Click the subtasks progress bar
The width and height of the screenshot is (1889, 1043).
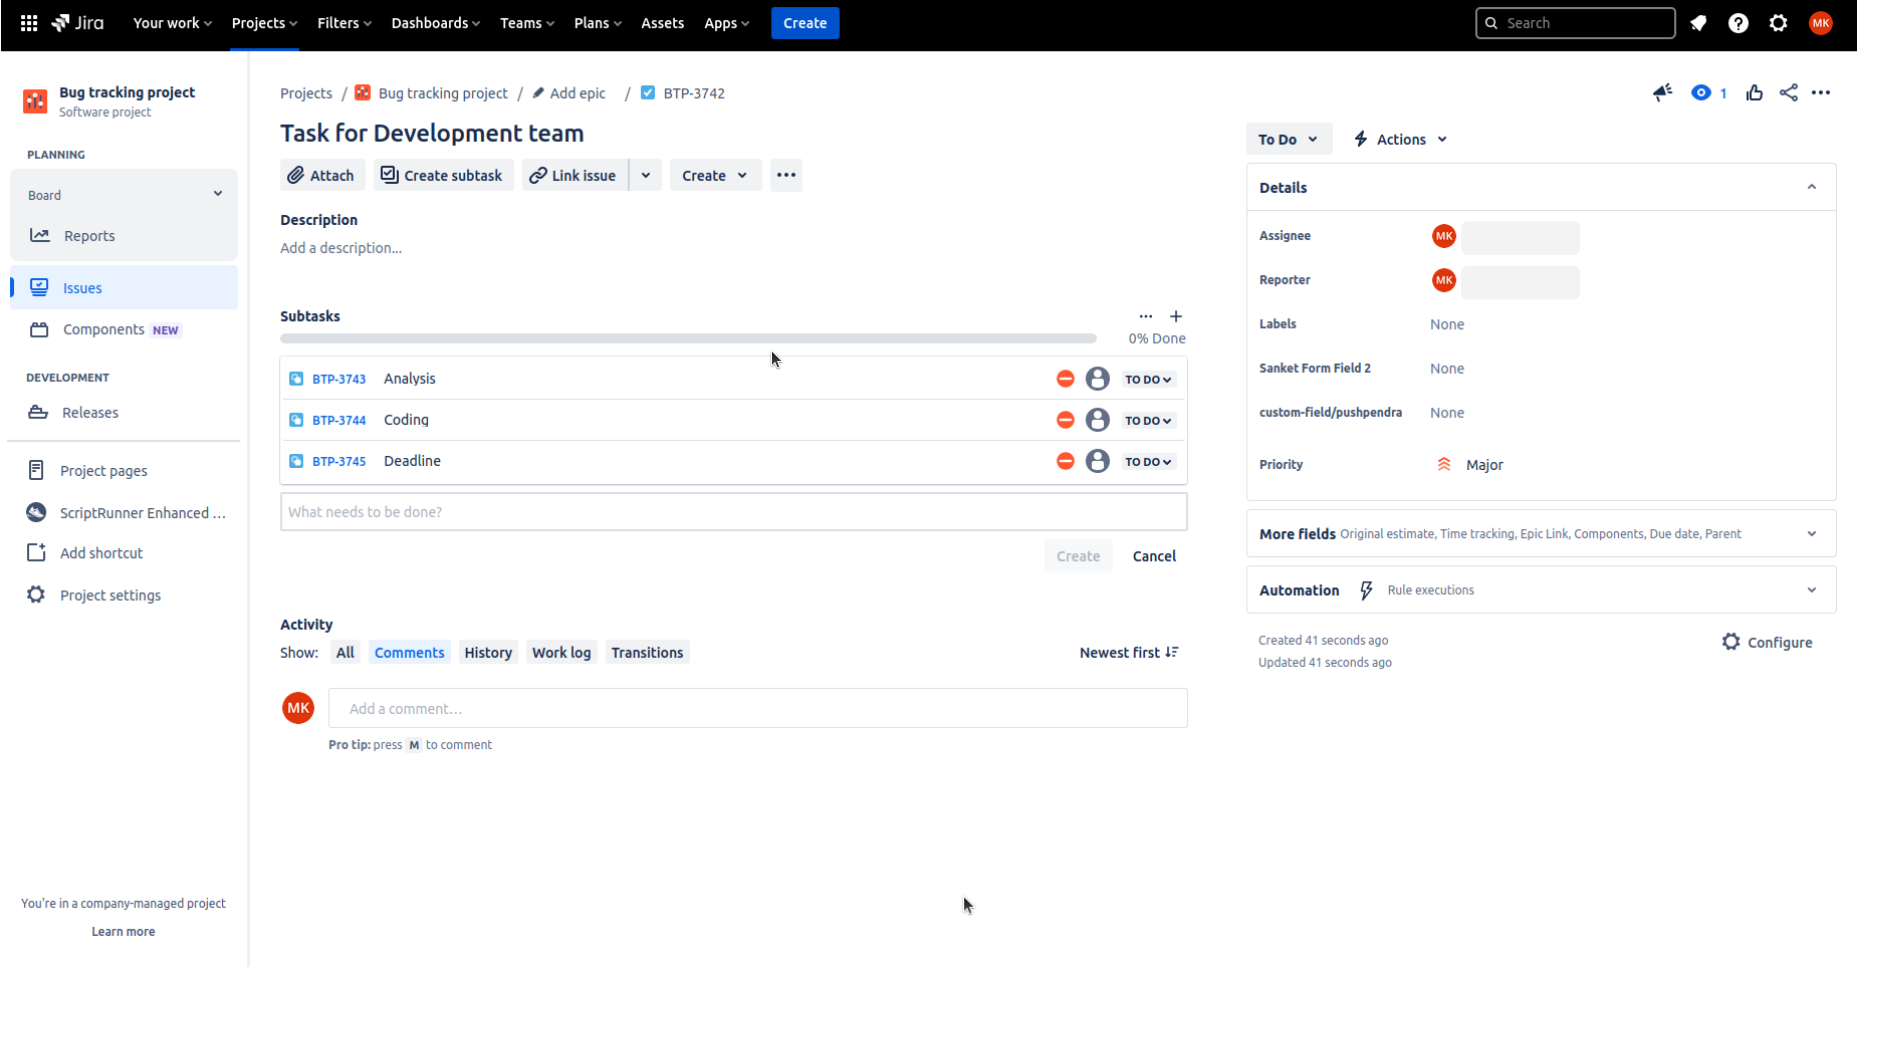coord(687,338)
